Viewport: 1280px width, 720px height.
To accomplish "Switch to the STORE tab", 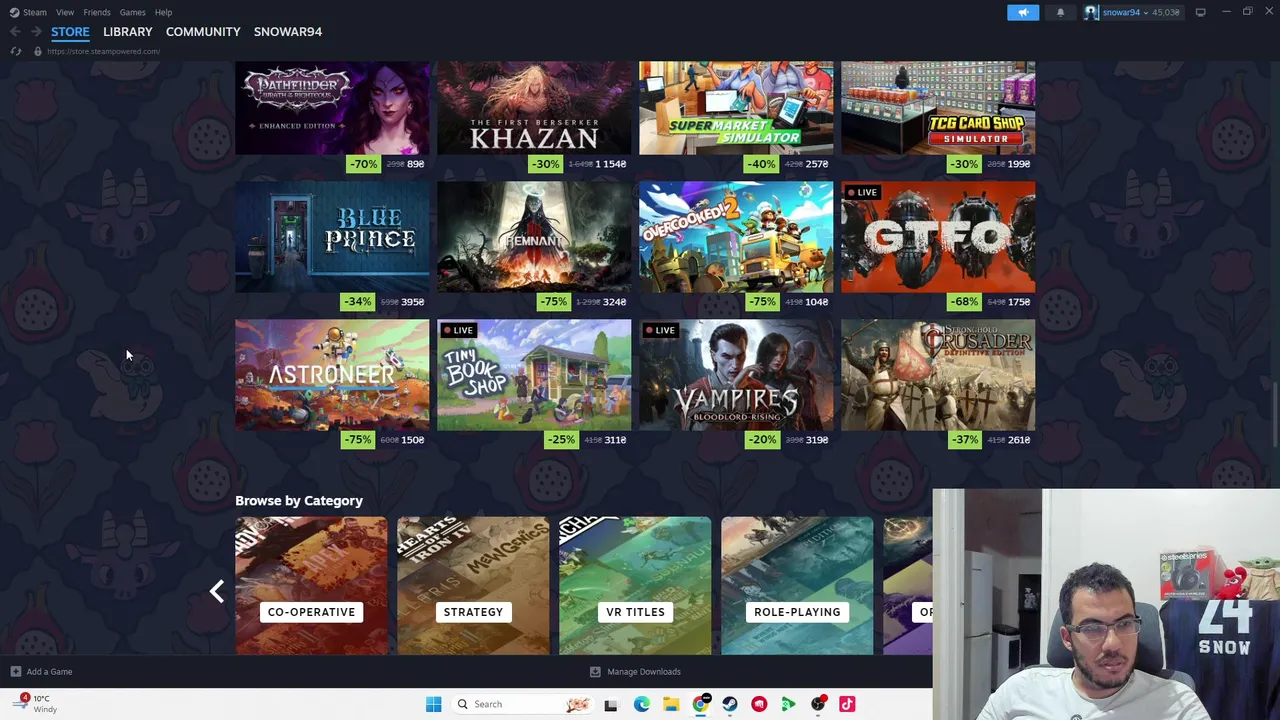I will 70,32.
